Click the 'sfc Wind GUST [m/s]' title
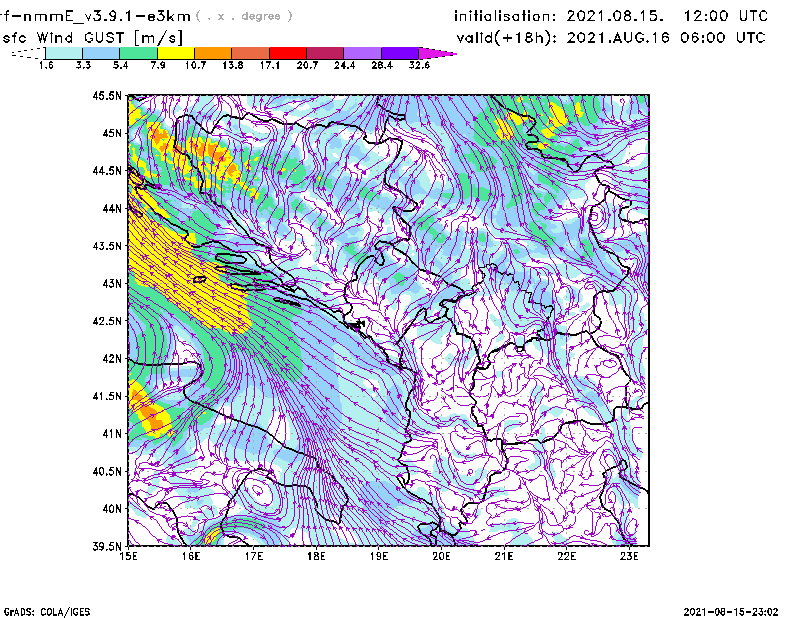The image size is (800, 618). tap(92, 38)
